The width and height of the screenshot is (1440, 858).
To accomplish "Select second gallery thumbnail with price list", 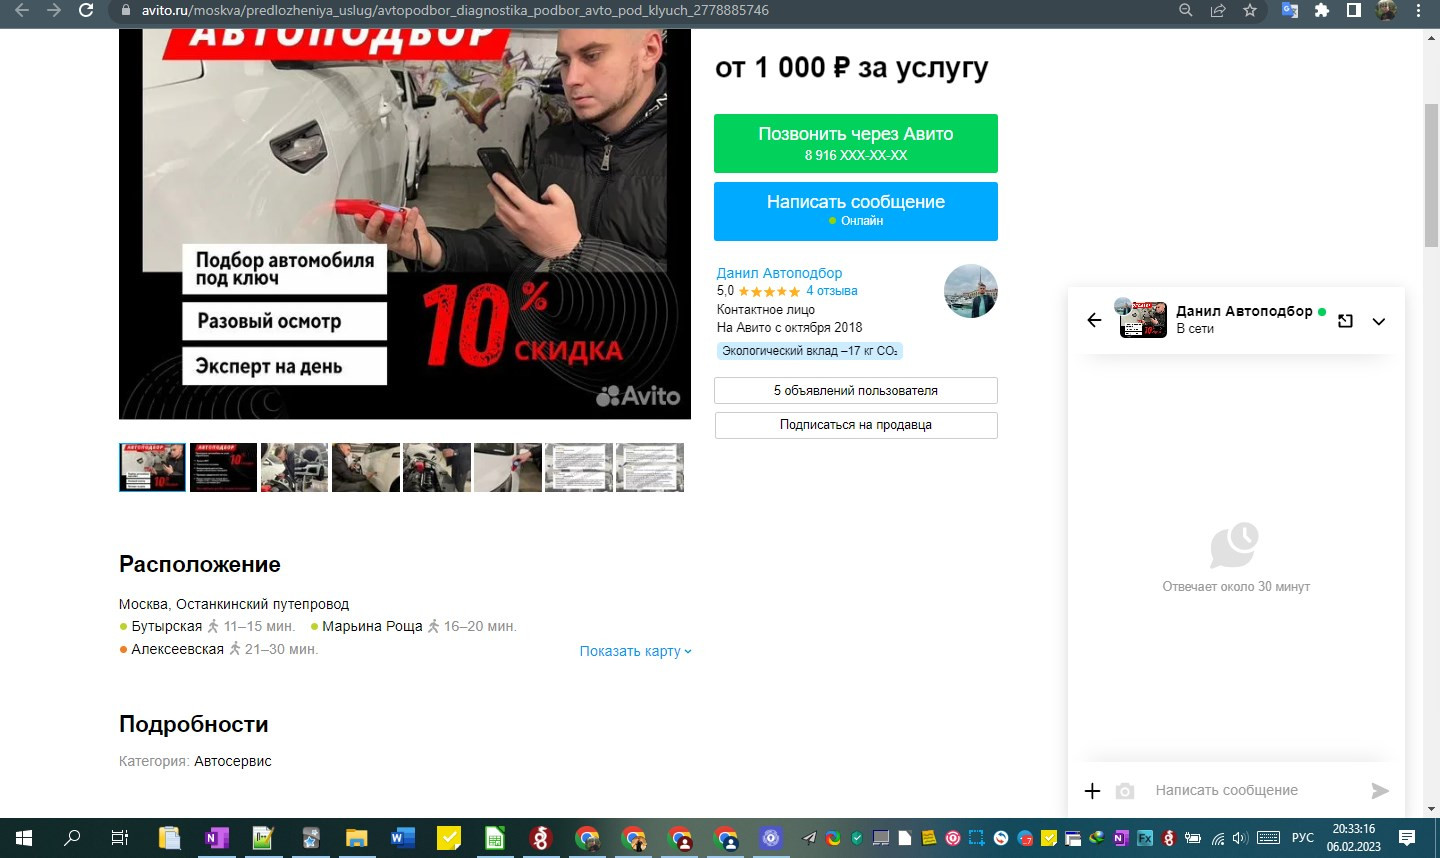I will [223, 467].
